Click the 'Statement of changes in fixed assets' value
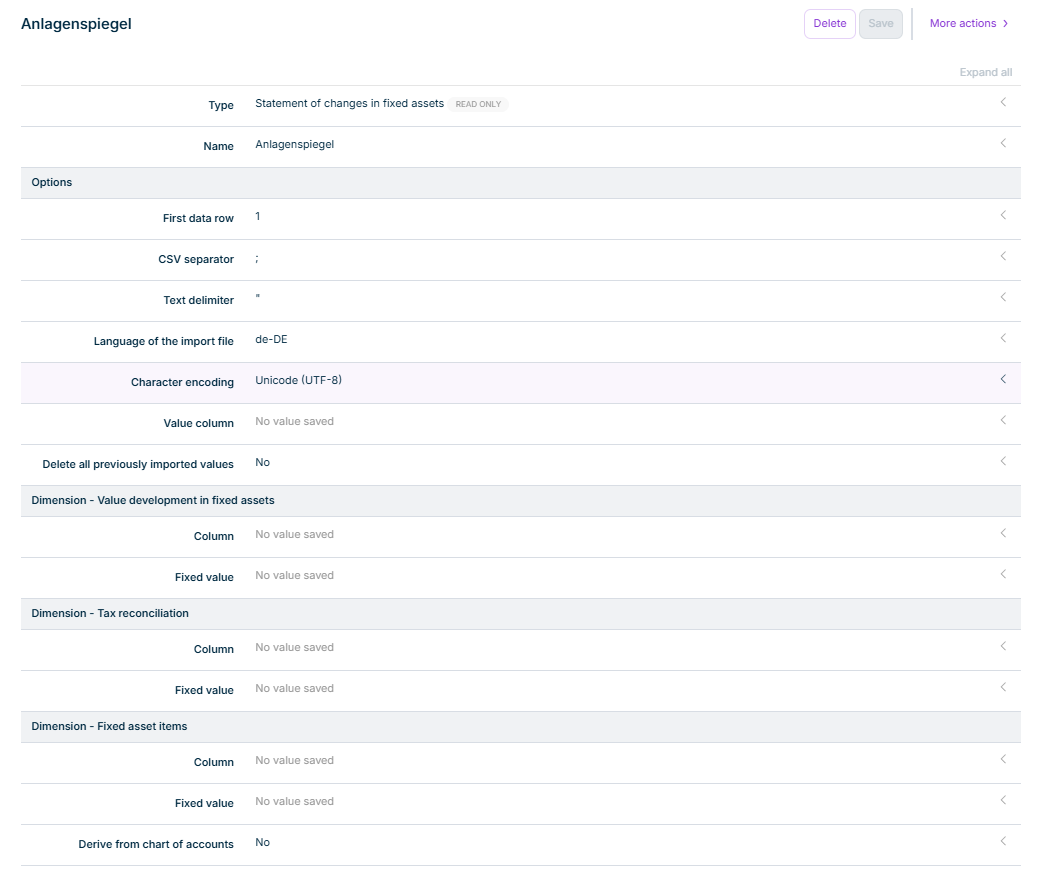Image resolution: width=1050 pixels, height=869 pixels. coord(350,103)
